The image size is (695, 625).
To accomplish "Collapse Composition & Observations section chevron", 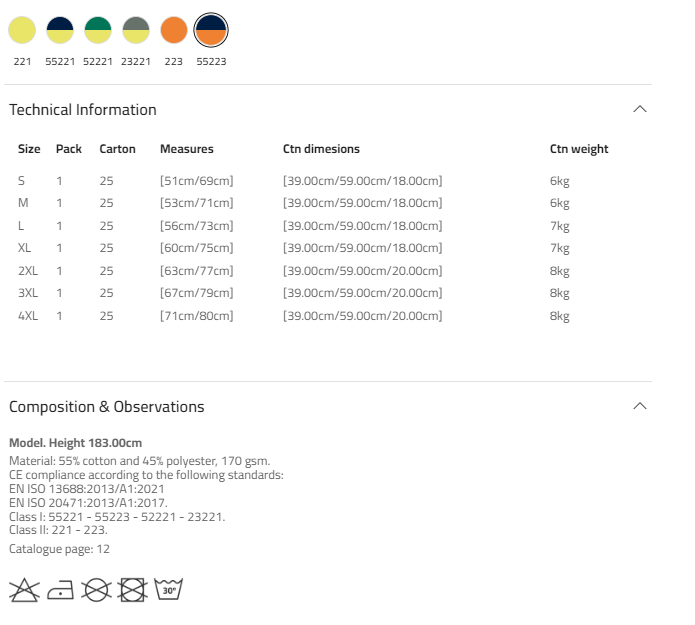I will pos(640,406).
